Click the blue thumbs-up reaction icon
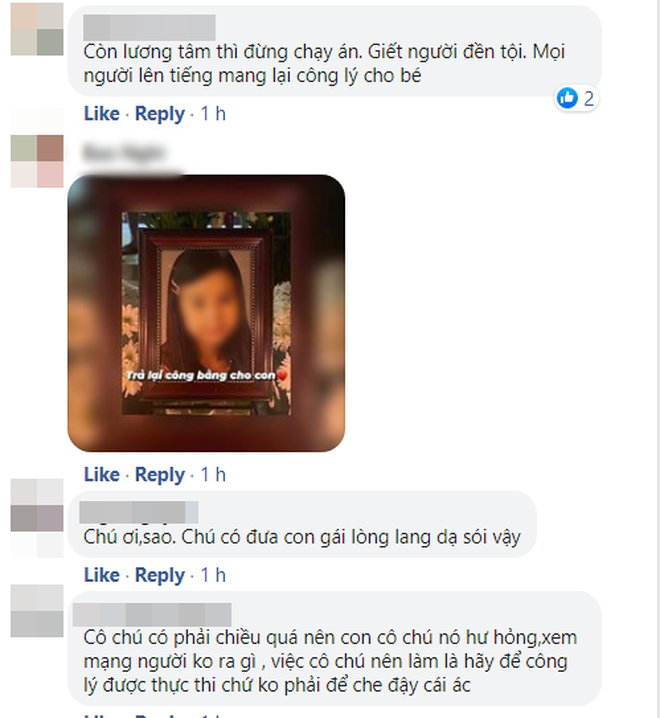 [x=567, y=98]
